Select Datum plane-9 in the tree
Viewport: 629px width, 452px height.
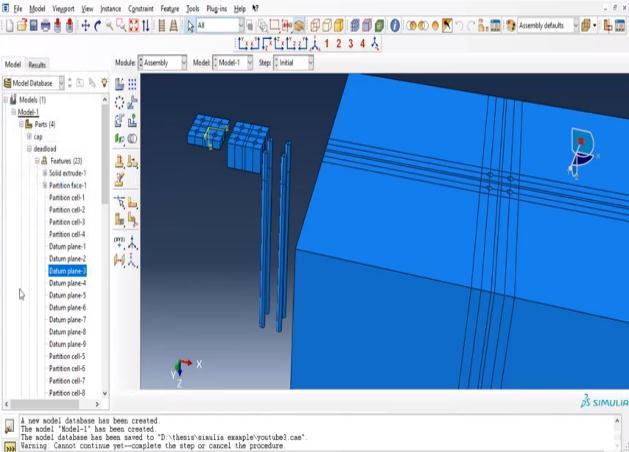point(67,344)
